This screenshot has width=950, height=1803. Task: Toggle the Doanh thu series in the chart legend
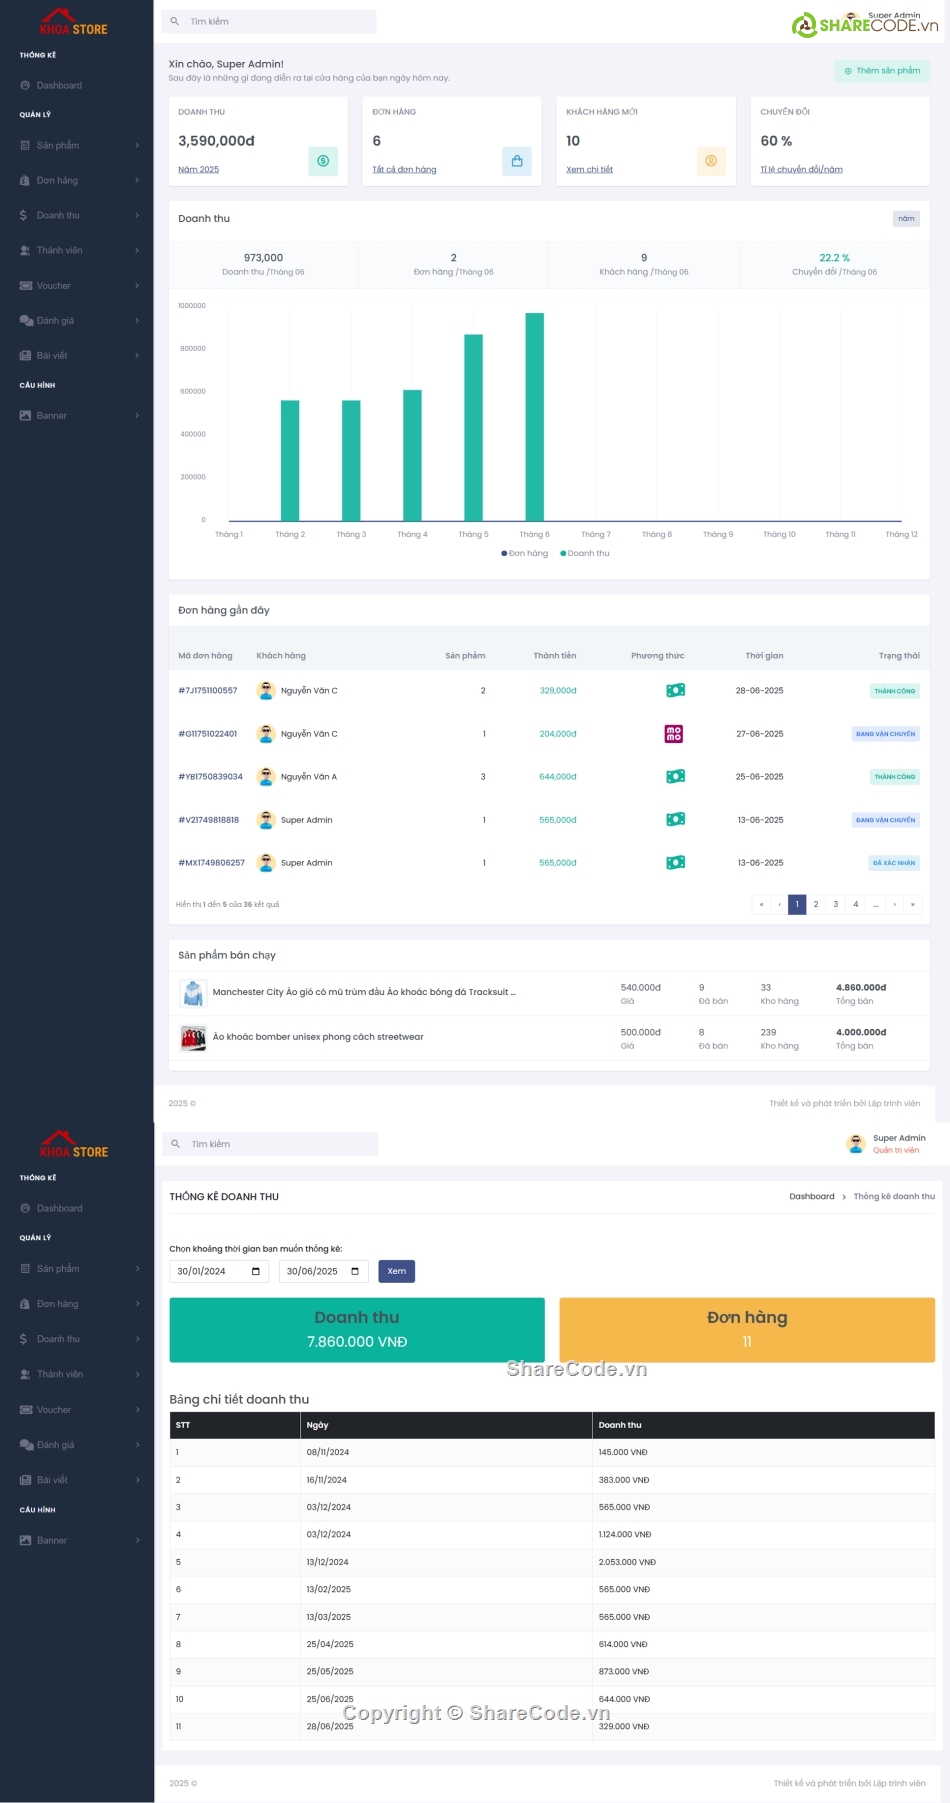pyautogui.click(x=585, y=553)
